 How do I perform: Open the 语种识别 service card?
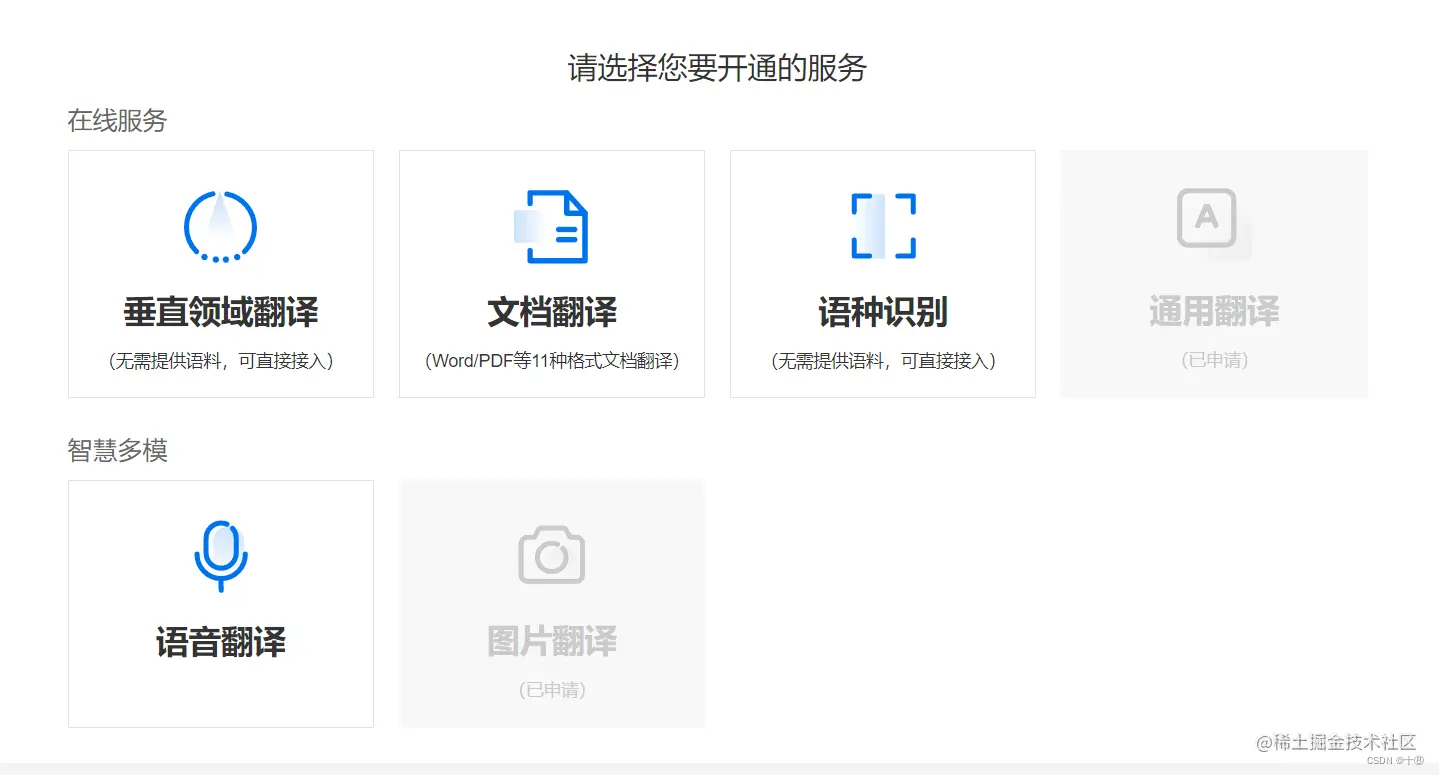[882, 273]
